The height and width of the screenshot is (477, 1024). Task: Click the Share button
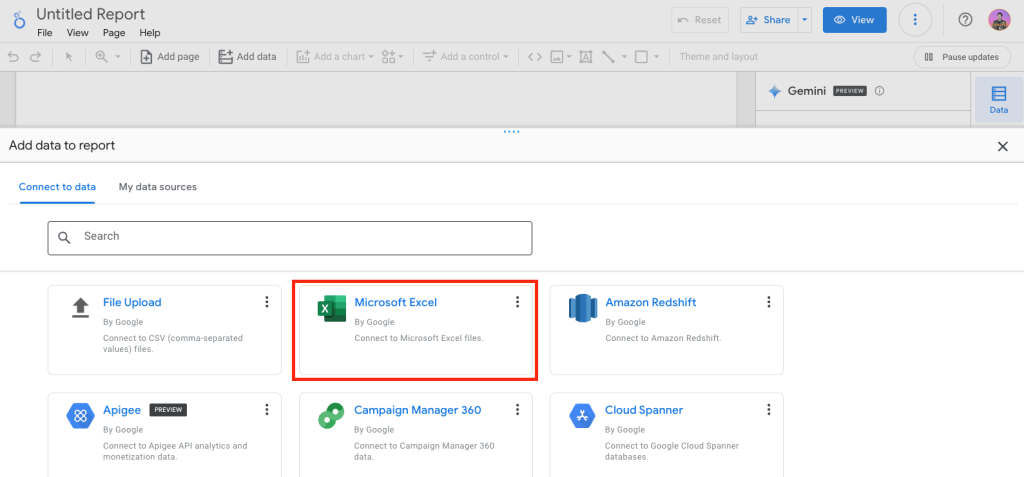click(769, 20)
